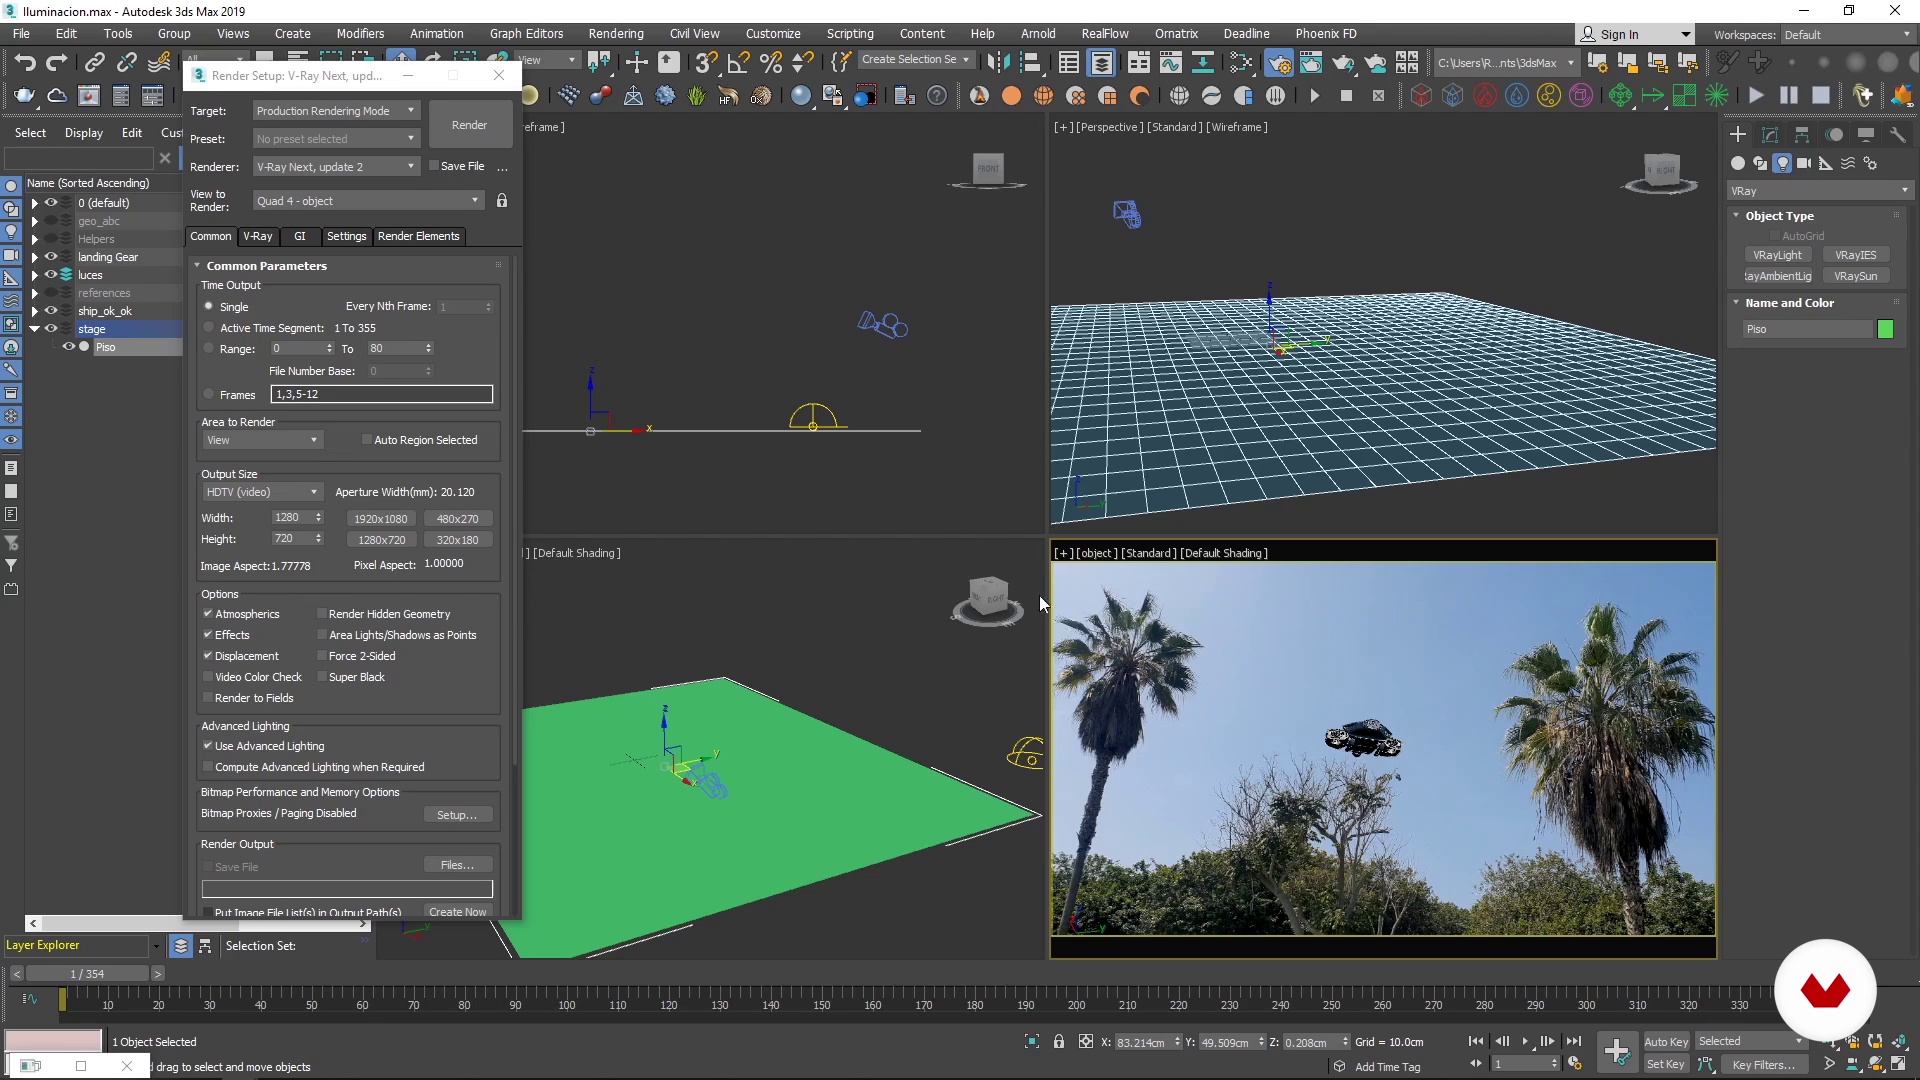
Task: Click the Render button
Action: 469,125
